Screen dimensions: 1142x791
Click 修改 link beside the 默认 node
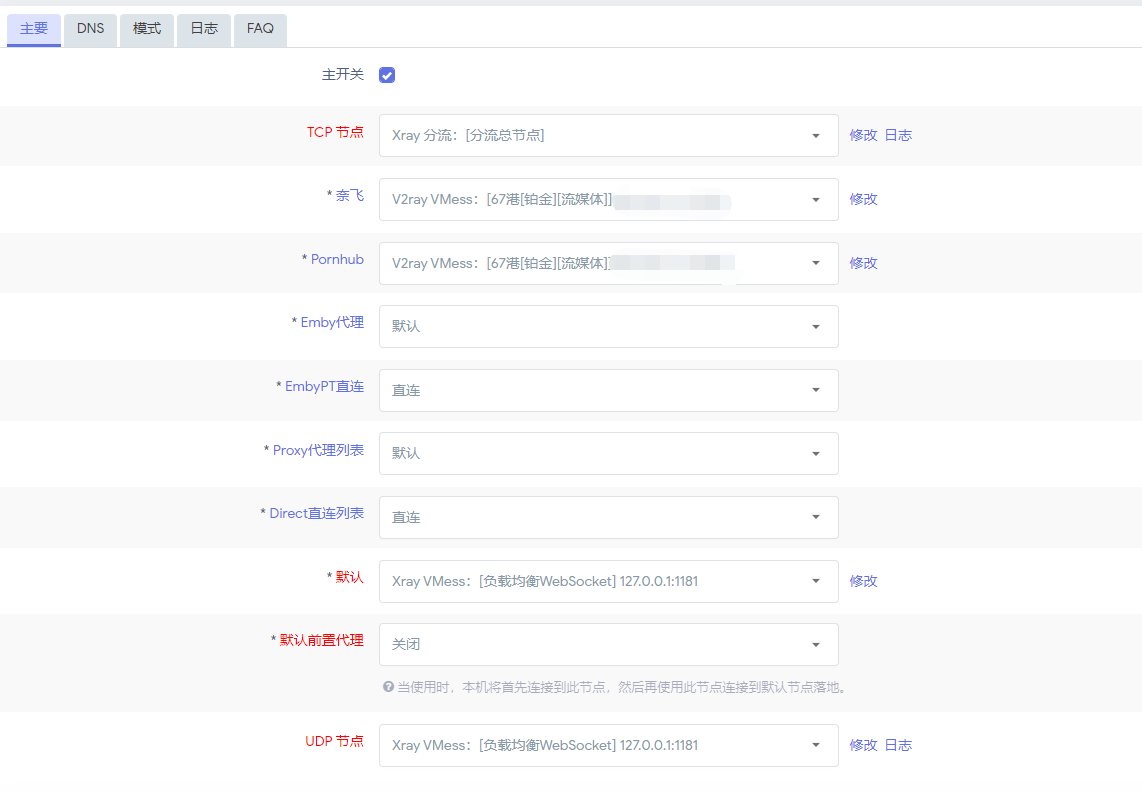tap(863, 581)
